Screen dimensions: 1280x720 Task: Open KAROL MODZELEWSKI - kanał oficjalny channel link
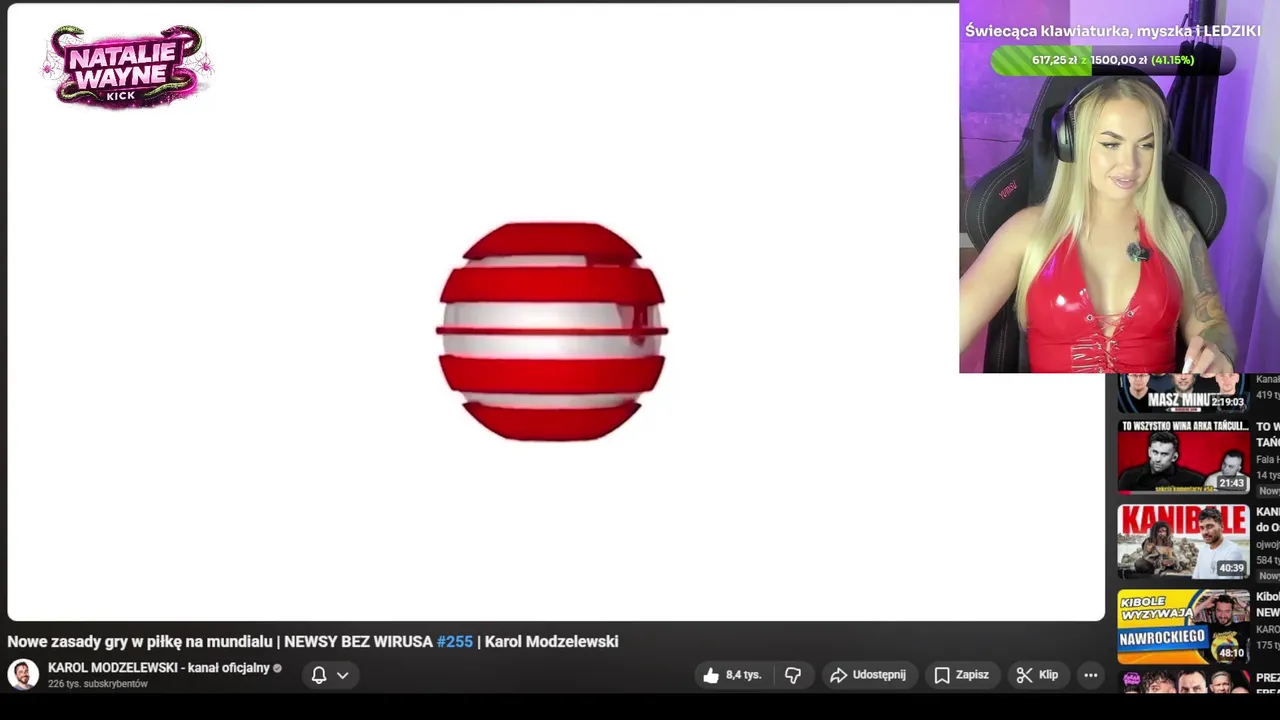(x=159, y=667)
